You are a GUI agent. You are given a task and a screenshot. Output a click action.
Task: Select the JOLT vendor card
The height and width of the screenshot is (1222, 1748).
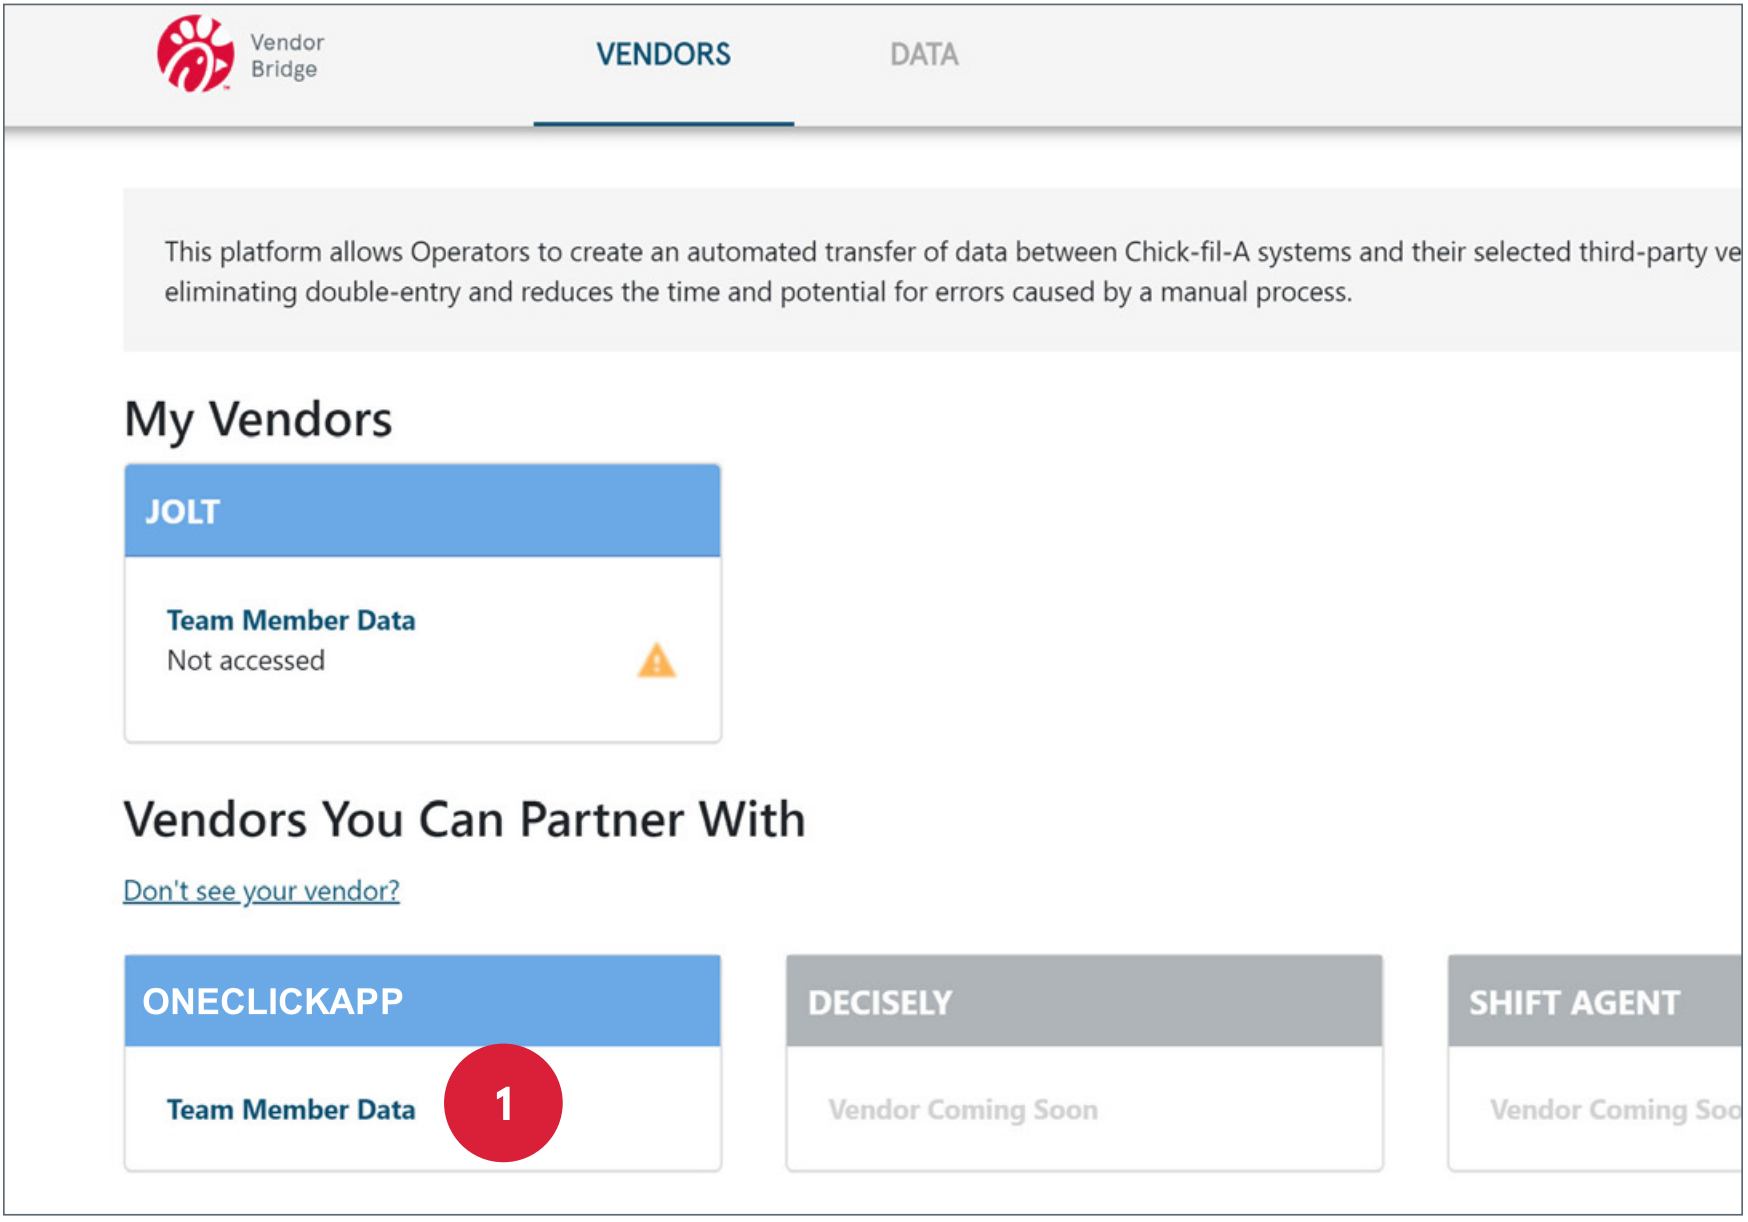422,600
